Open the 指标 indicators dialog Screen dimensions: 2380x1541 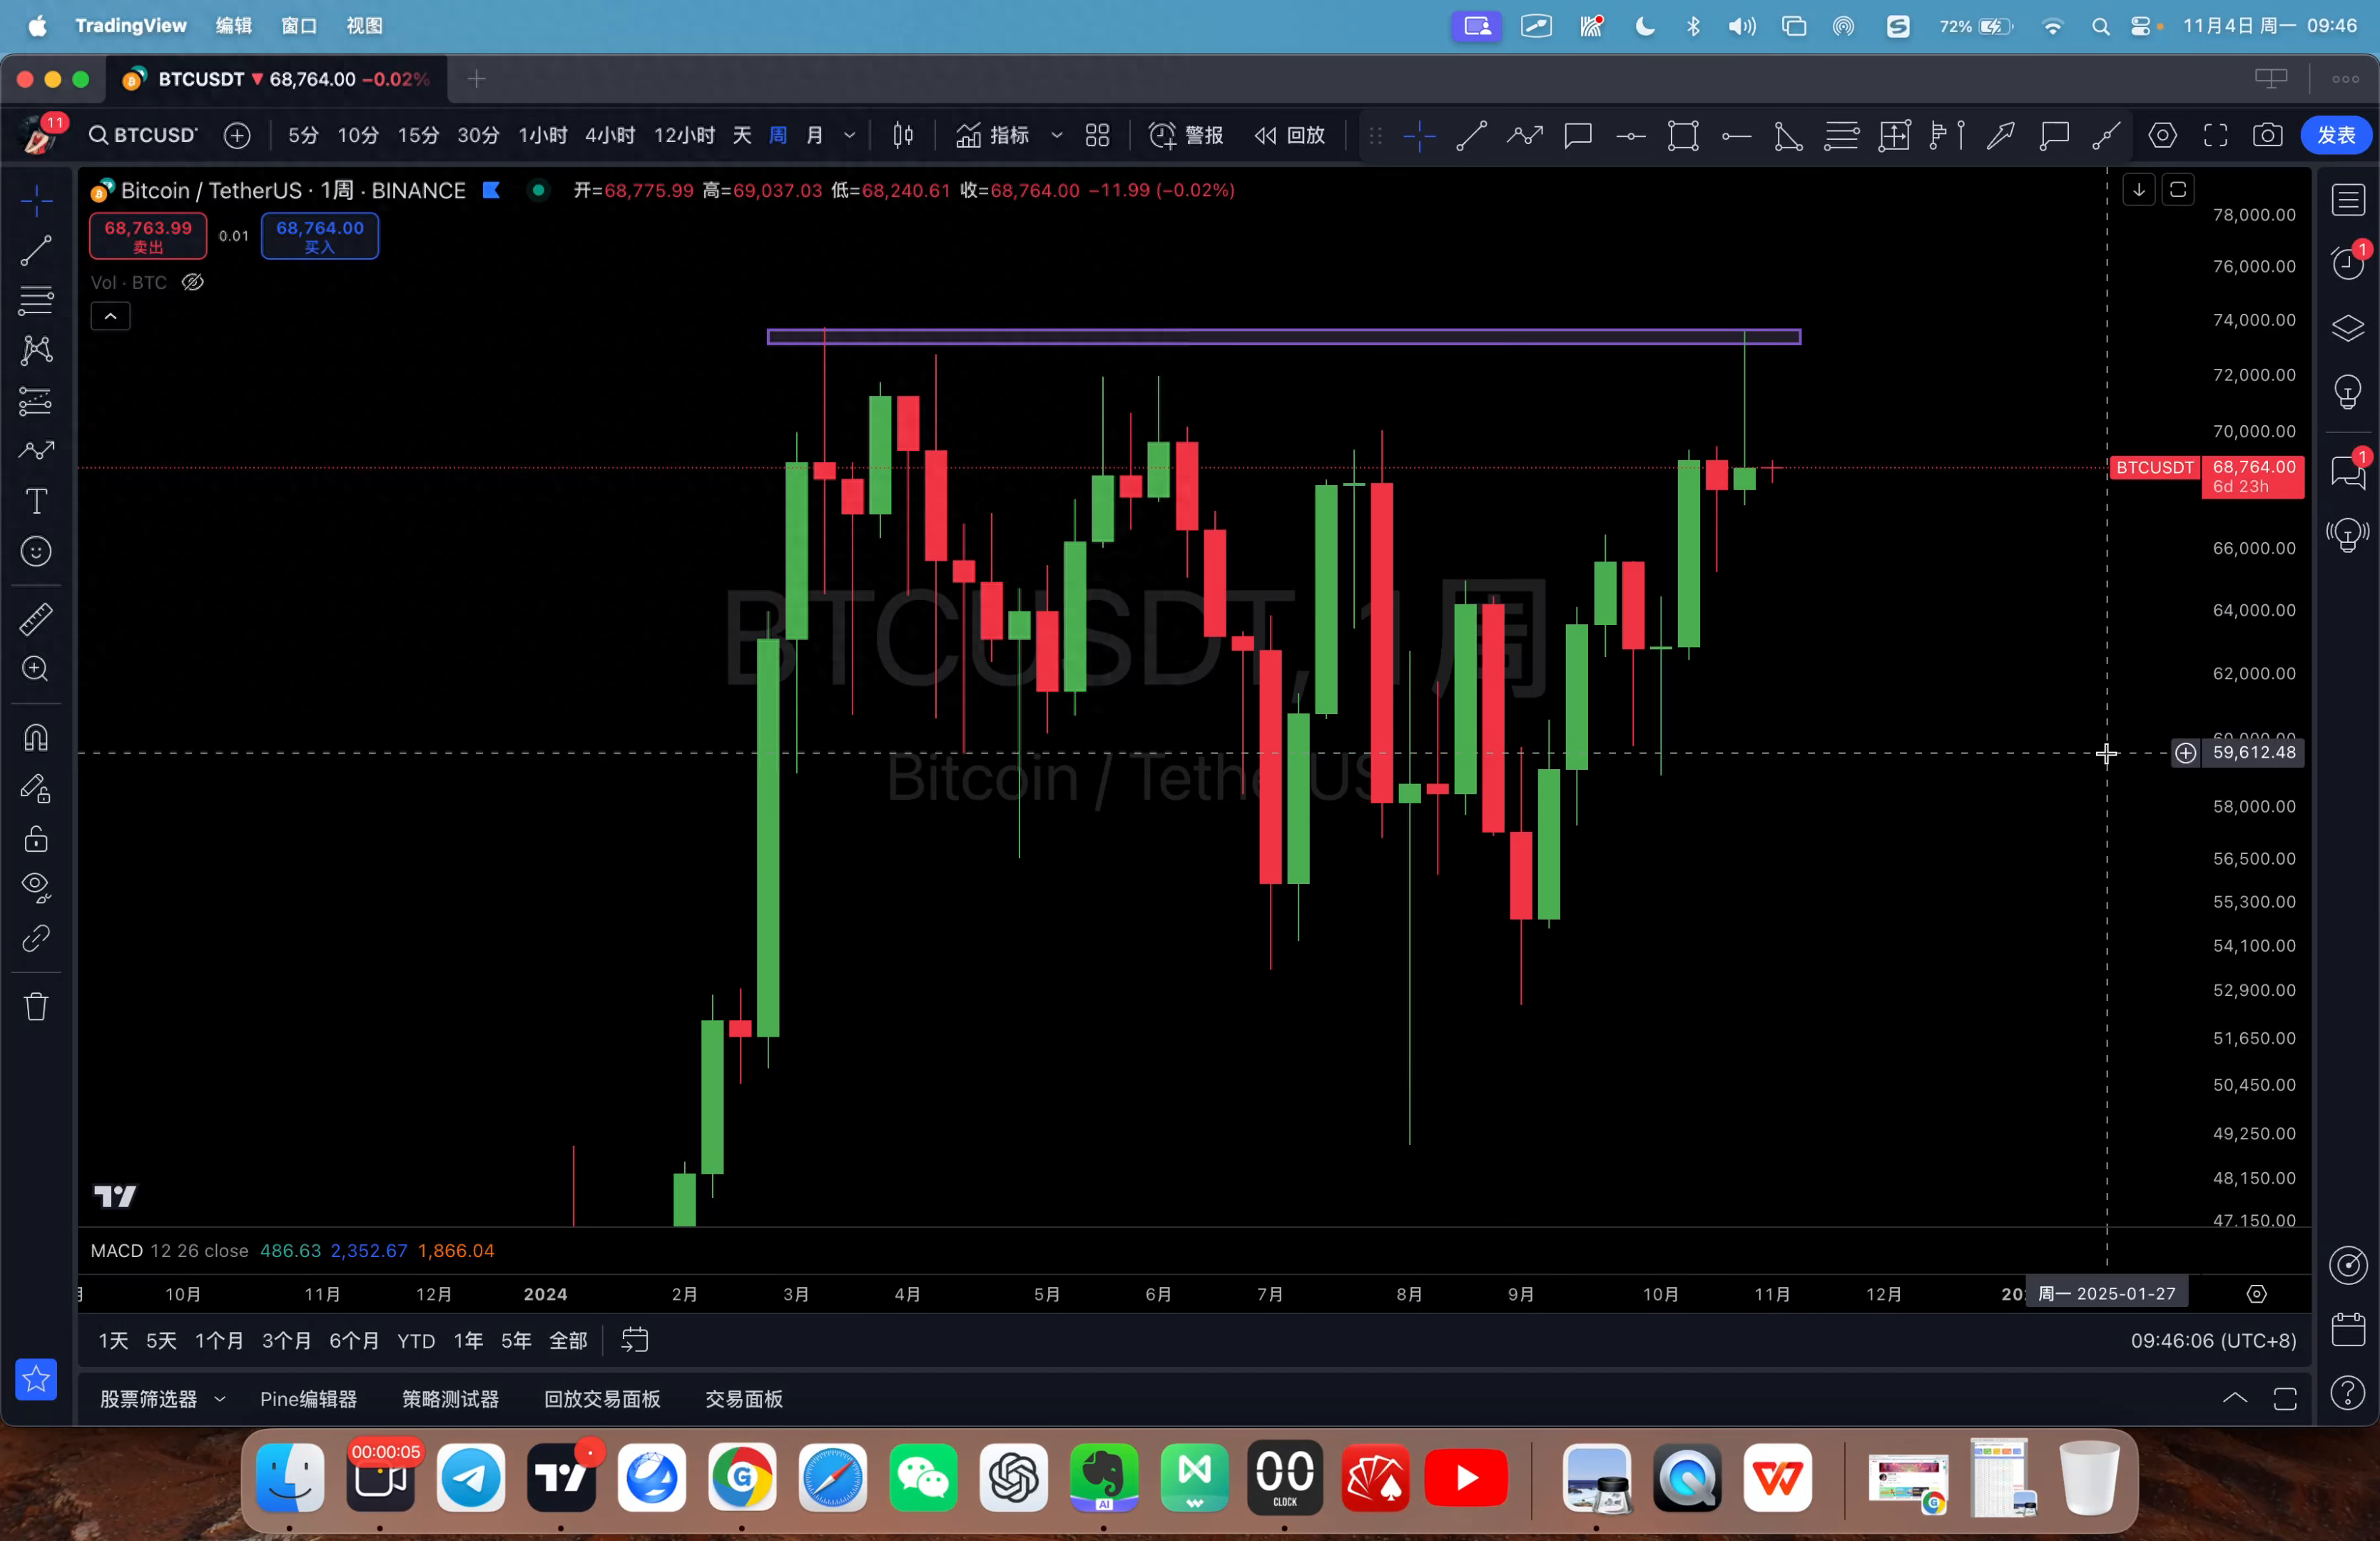(993, 135)
